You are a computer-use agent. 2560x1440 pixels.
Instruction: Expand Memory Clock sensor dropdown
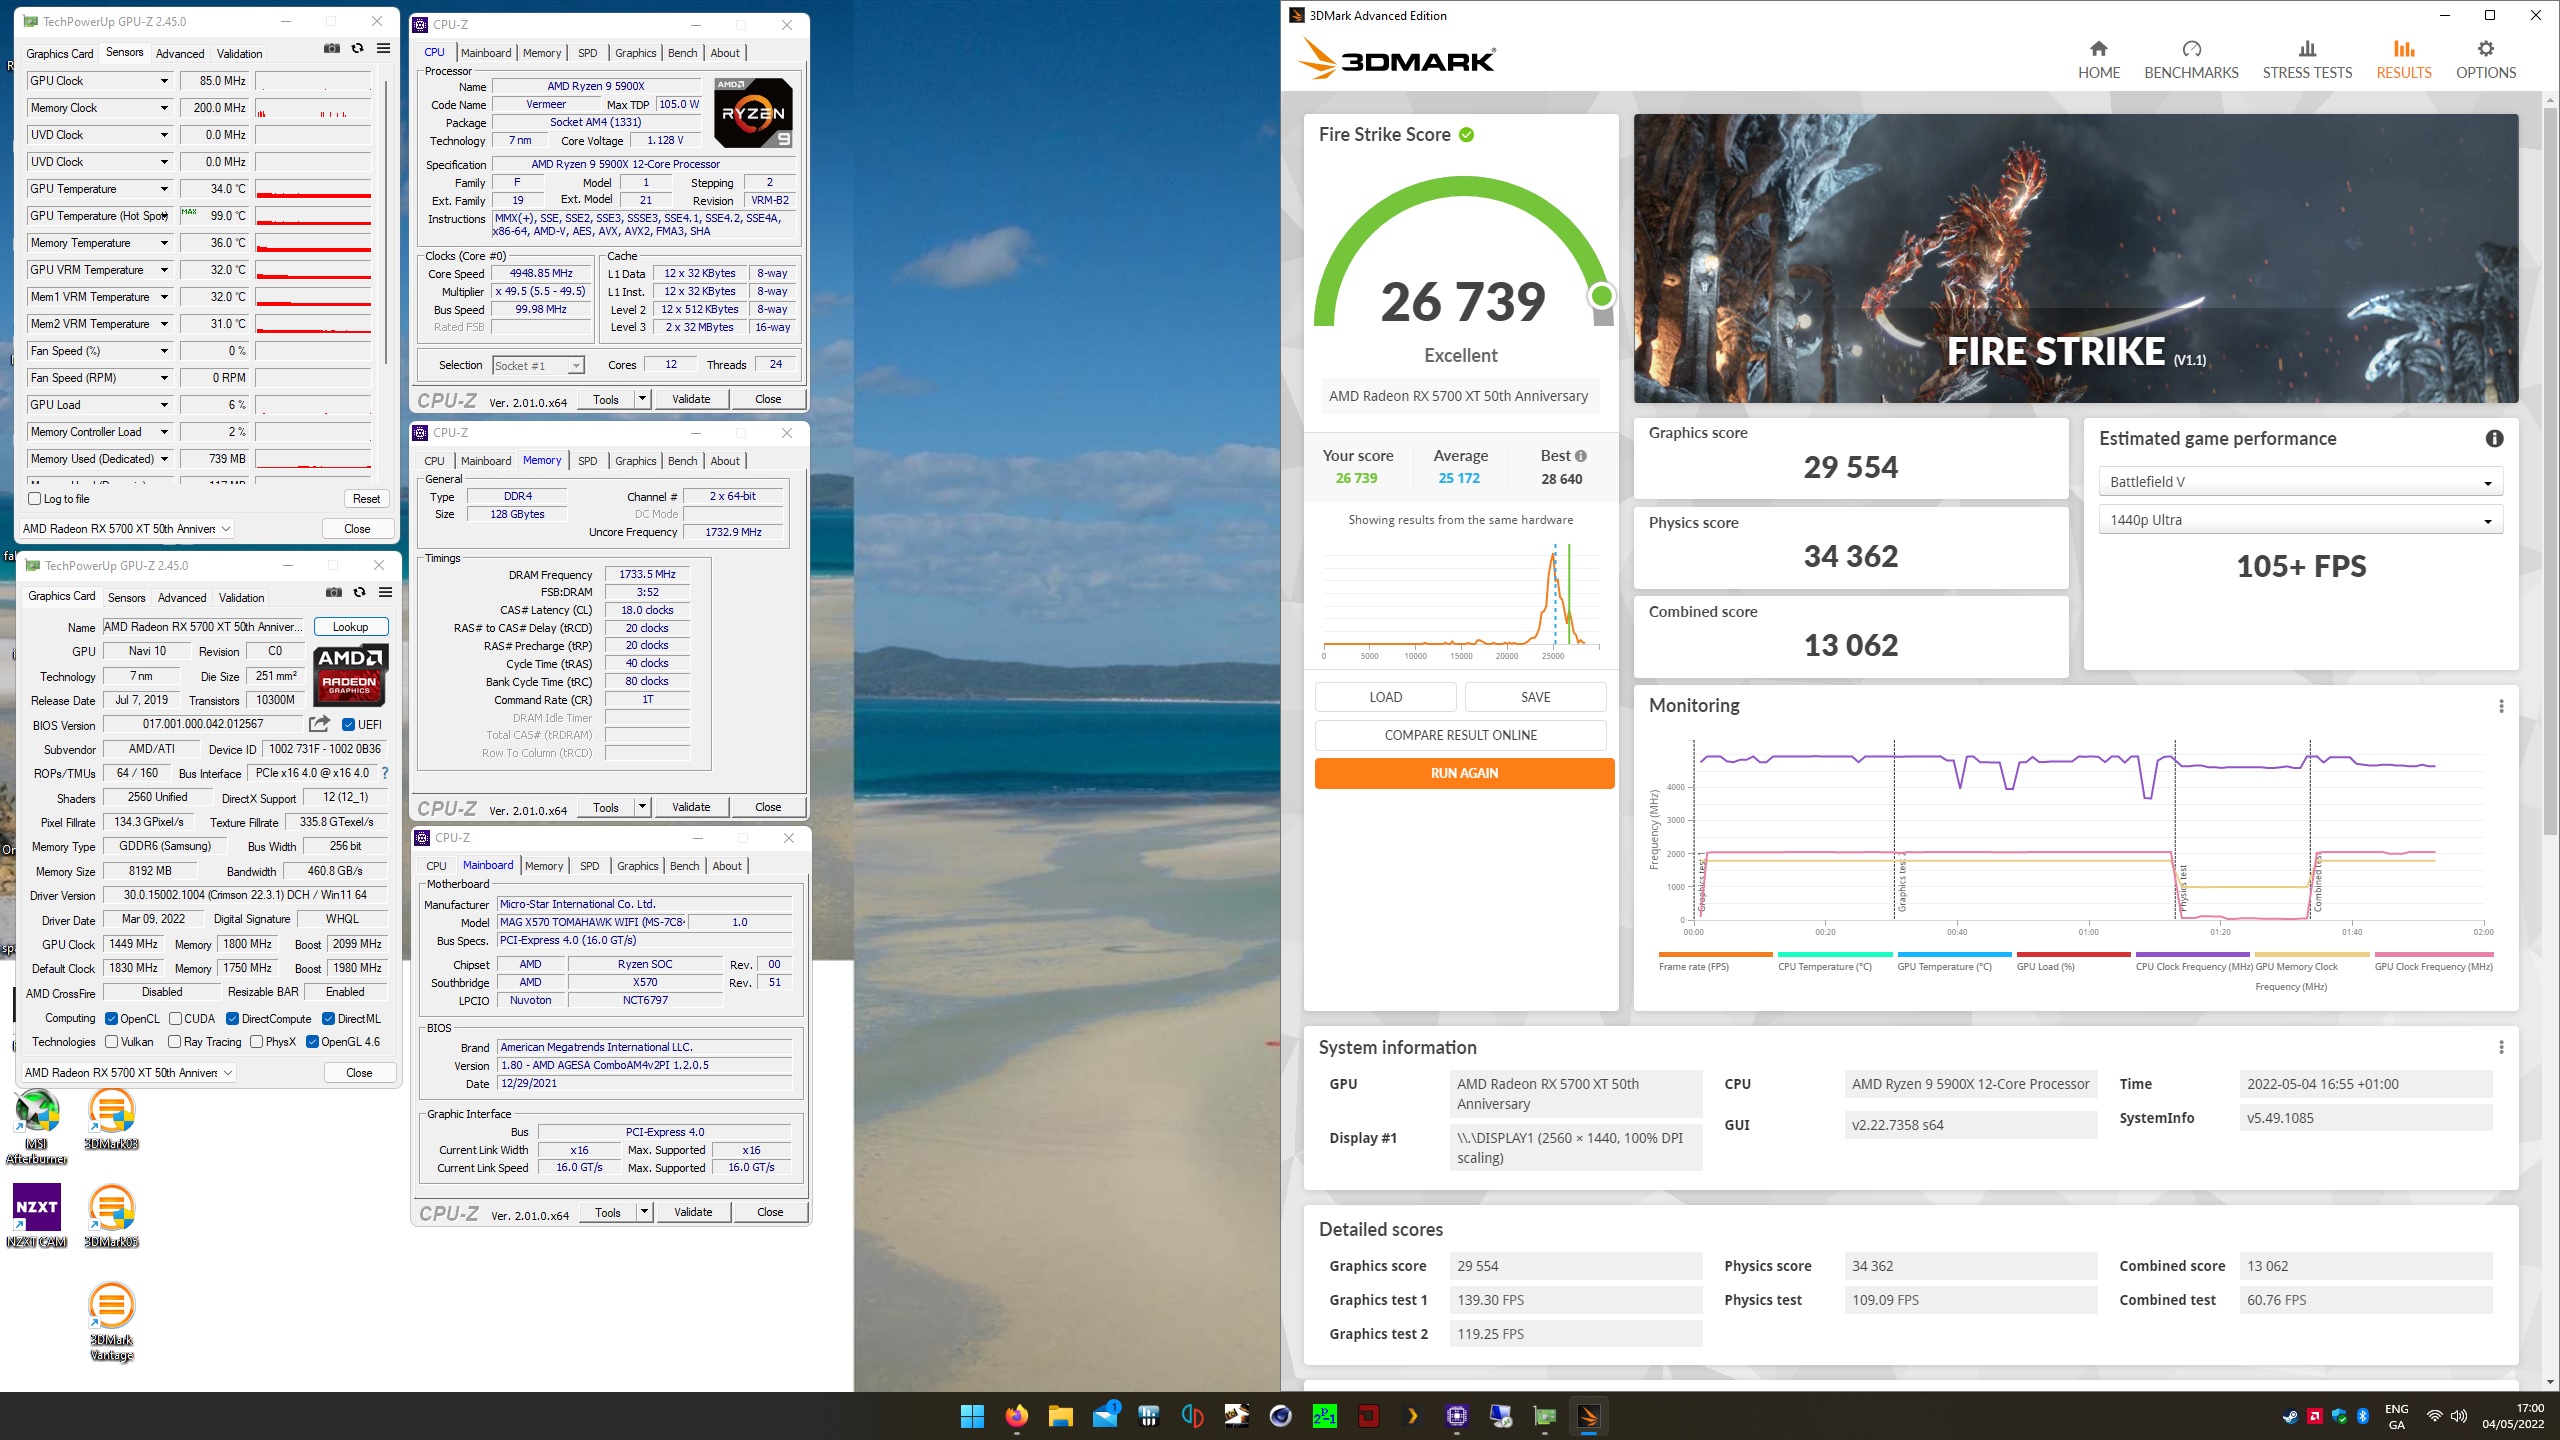pyautogui.click(x=164, y=108)
